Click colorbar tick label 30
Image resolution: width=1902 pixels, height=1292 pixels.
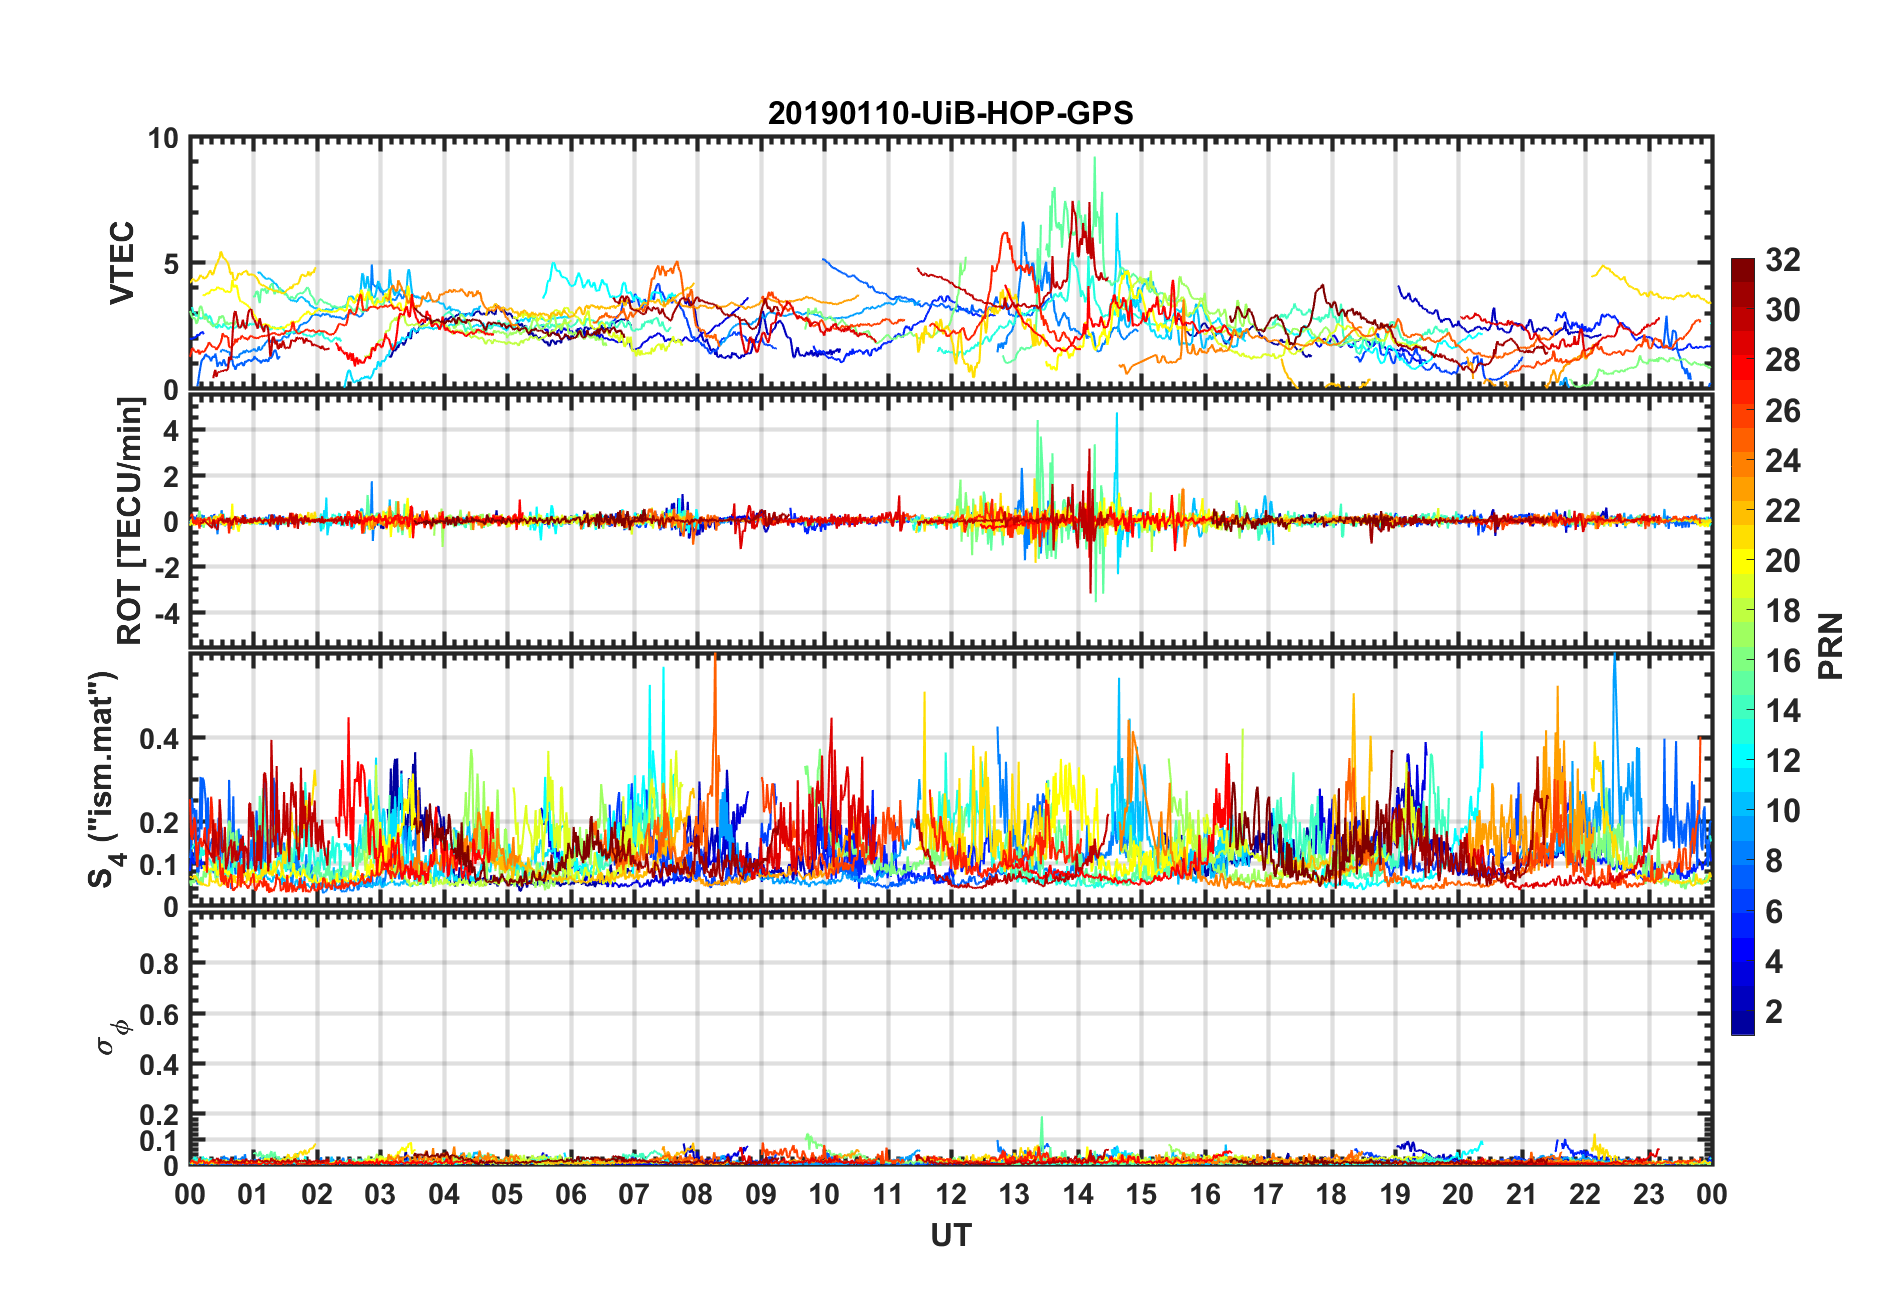tap(1782, 310)
